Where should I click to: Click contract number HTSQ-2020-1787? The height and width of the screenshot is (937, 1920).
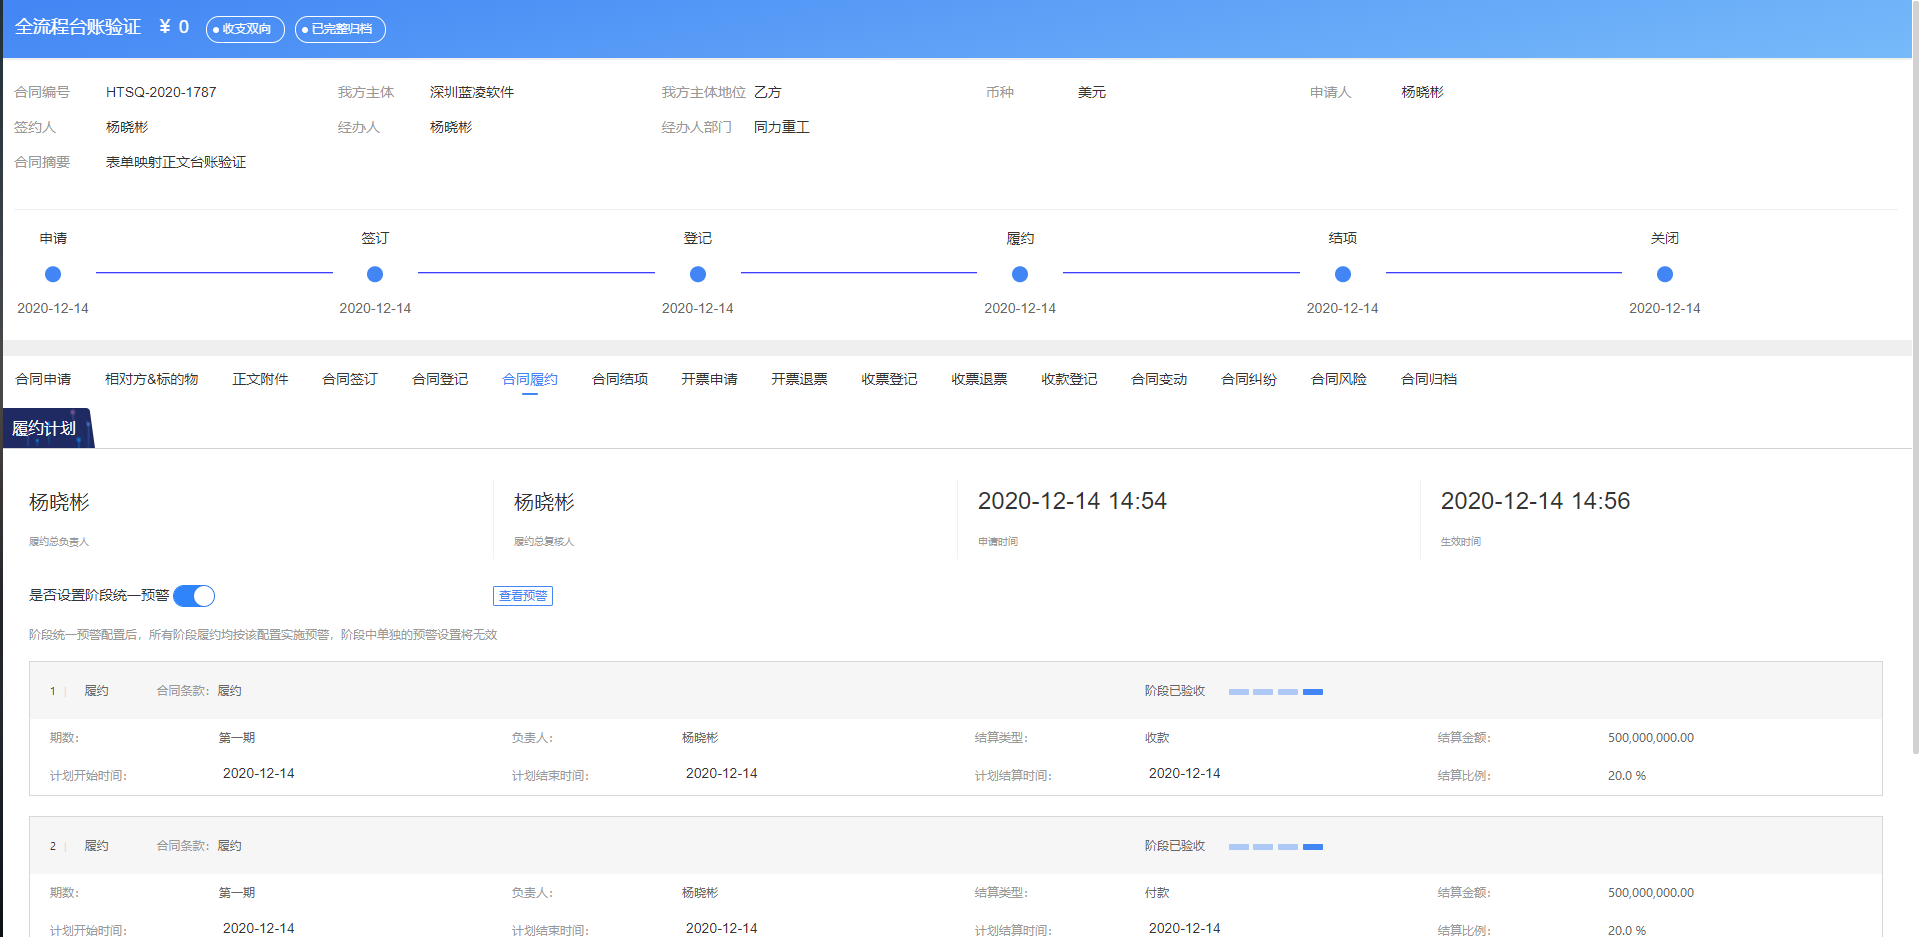[161, 92]
